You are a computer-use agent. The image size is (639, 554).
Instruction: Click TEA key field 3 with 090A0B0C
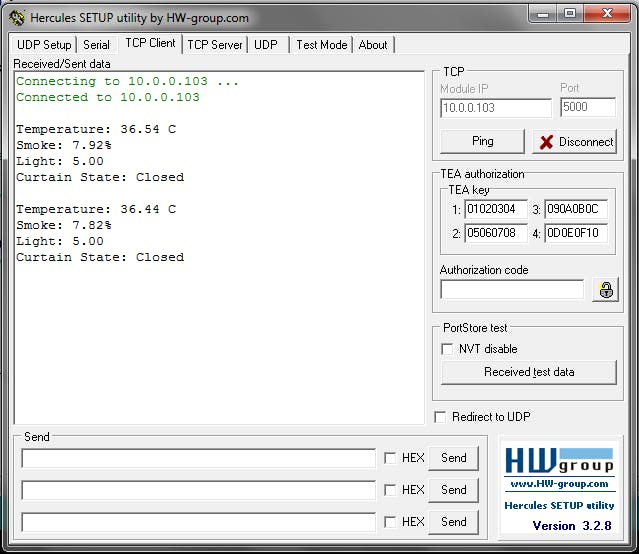[x=576, y=209]
